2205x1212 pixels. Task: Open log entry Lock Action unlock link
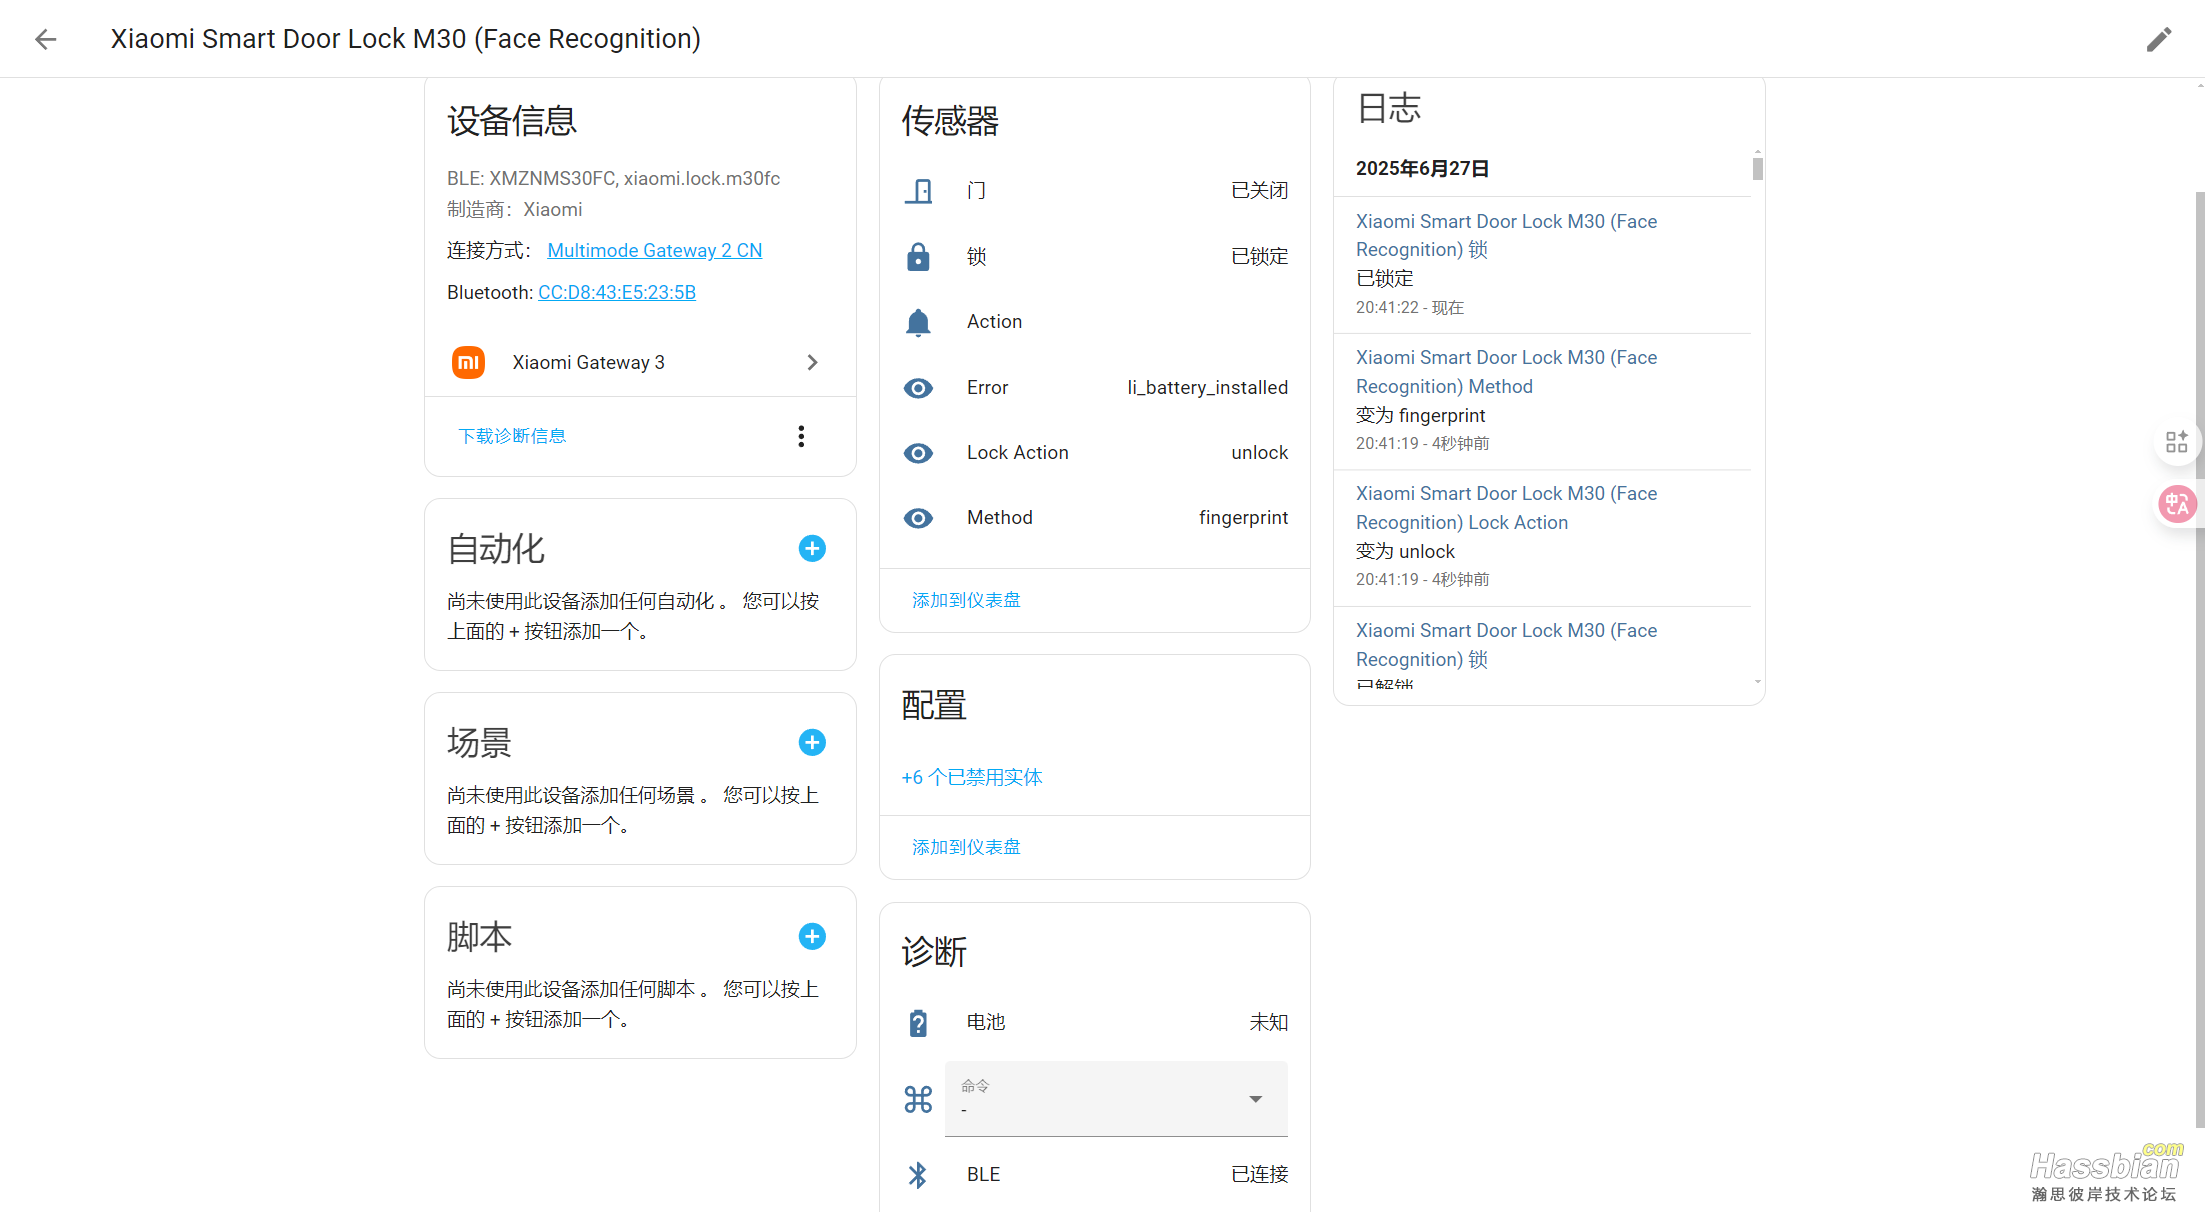click(x=1506, y=508)
